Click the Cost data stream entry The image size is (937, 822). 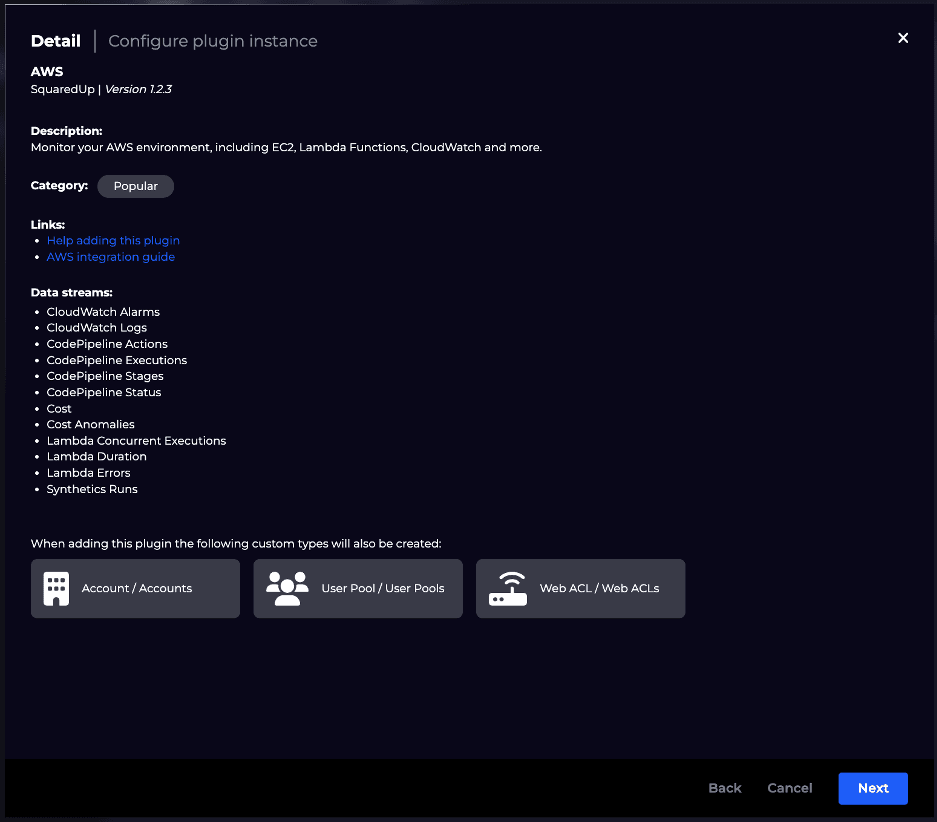click(59, 409)
